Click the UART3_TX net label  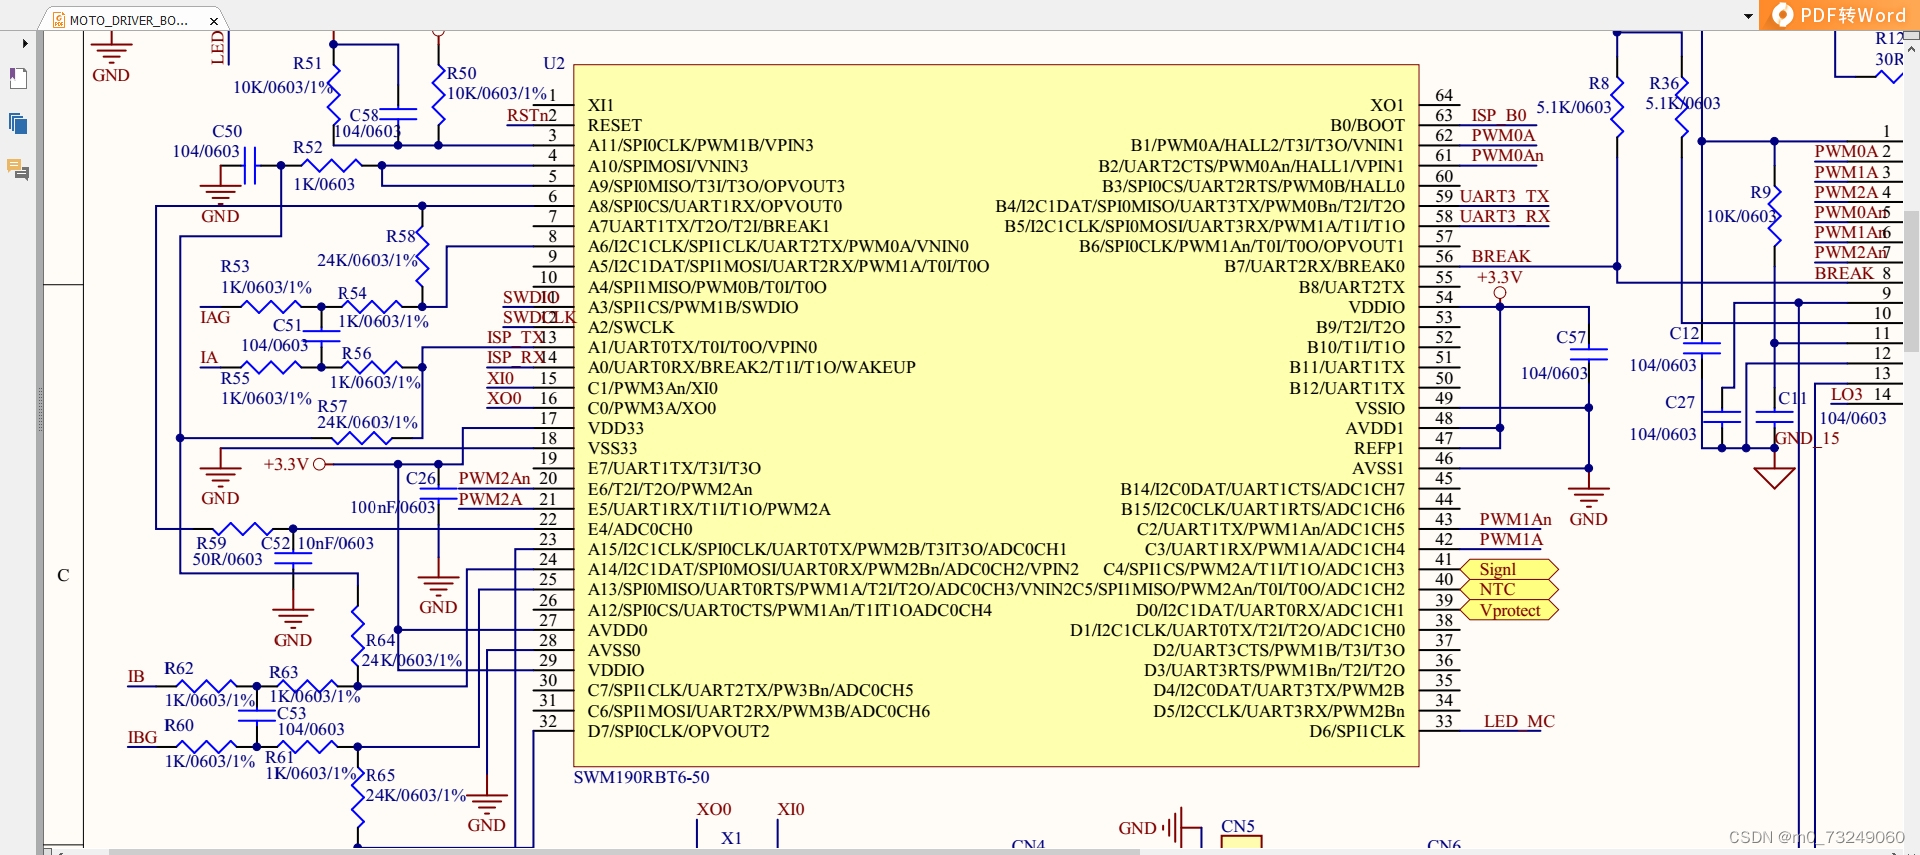pos(1504,196)
